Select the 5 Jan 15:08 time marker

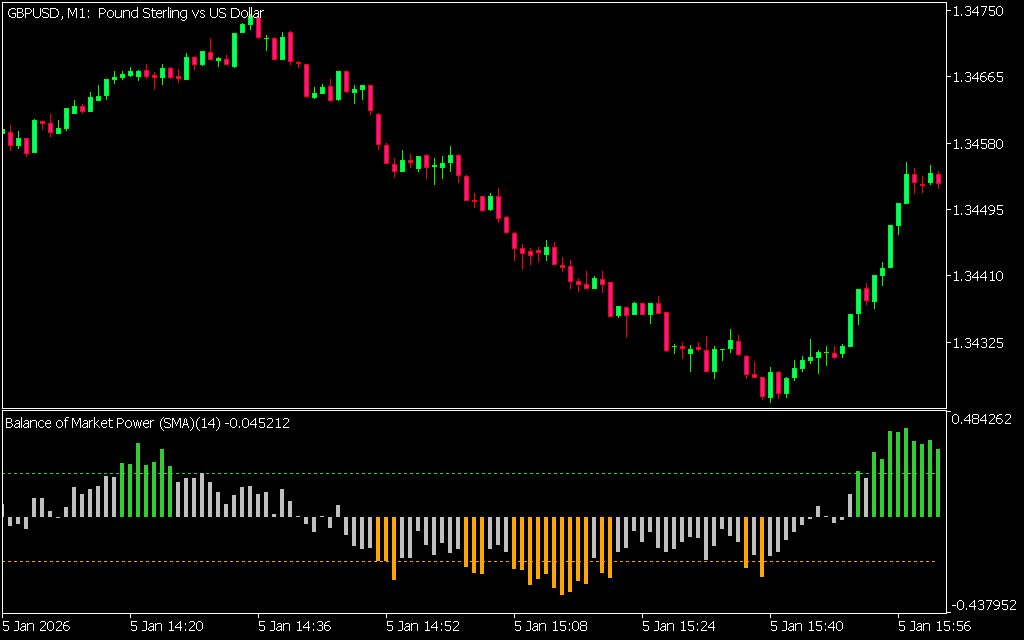551,626
